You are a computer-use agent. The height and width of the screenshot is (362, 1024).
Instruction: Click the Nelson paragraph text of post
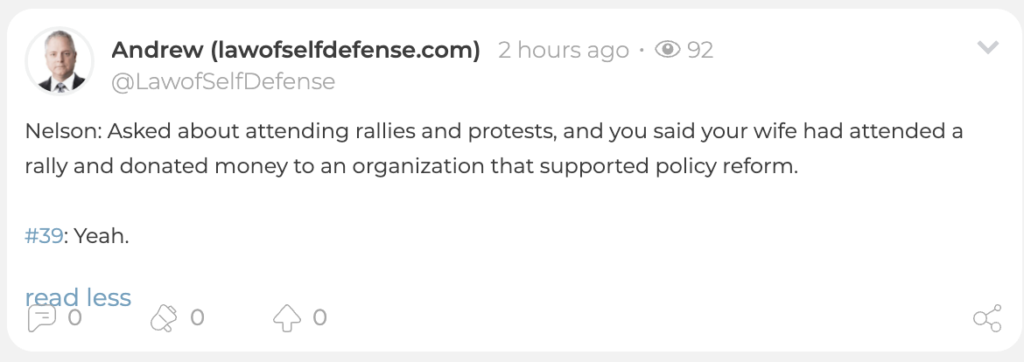point(494,148)
